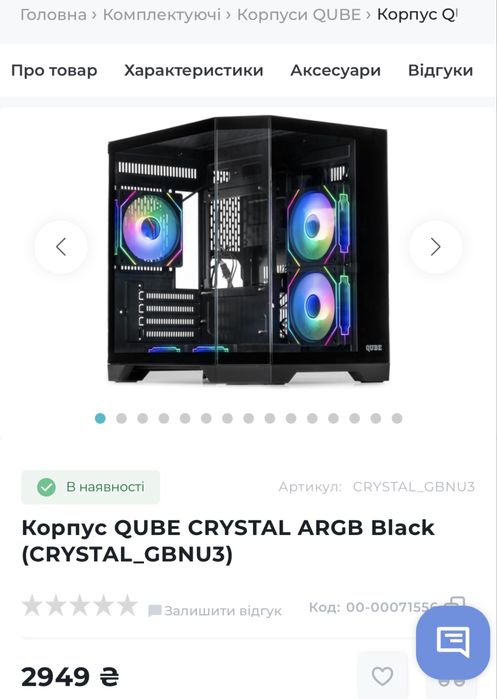The image size is (497, 699).
Task: Open Корпуси QUBE breadcrumb link
Action: [x=299, y=15]
